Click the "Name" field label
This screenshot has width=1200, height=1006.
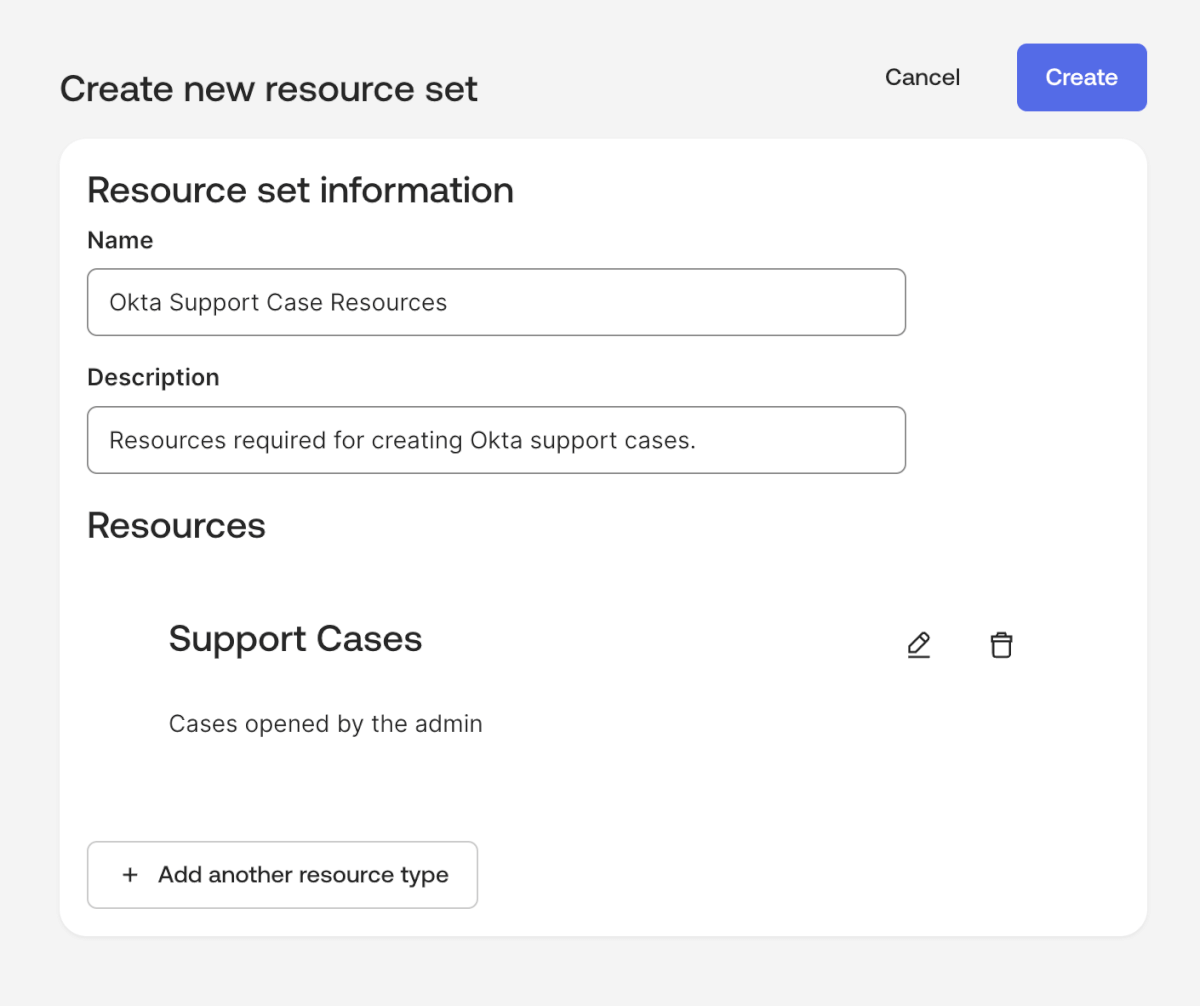click(x=120, y=240)
